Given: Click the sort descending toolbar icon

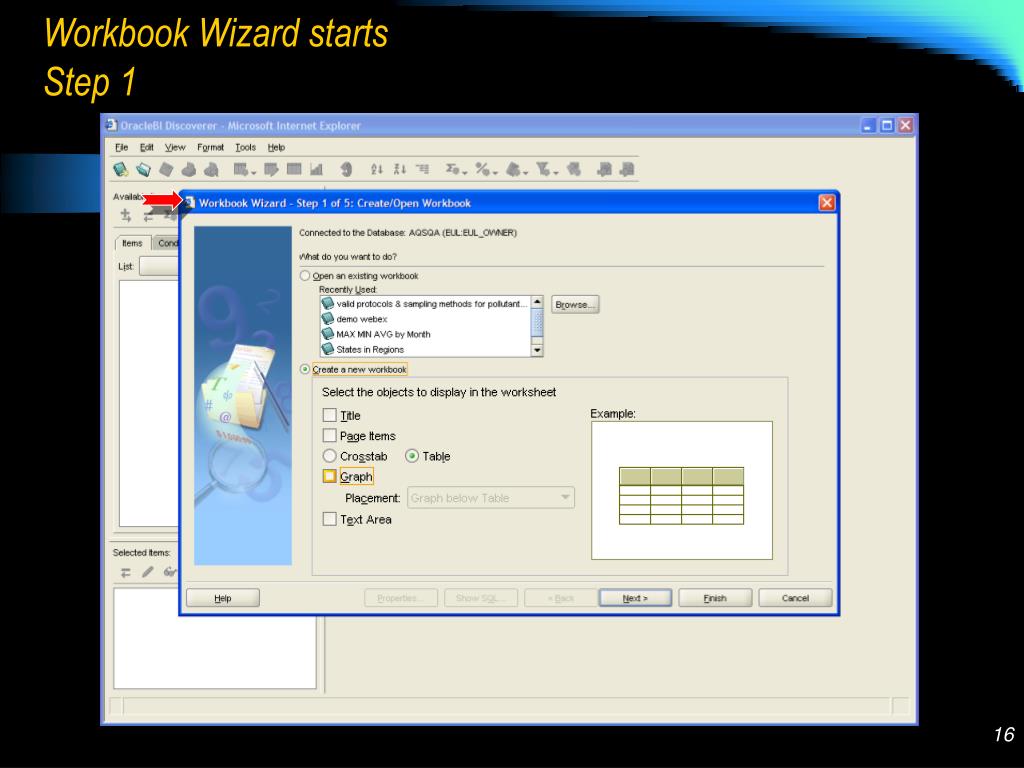Looking at the screenshot, I should tap(400, 169).
